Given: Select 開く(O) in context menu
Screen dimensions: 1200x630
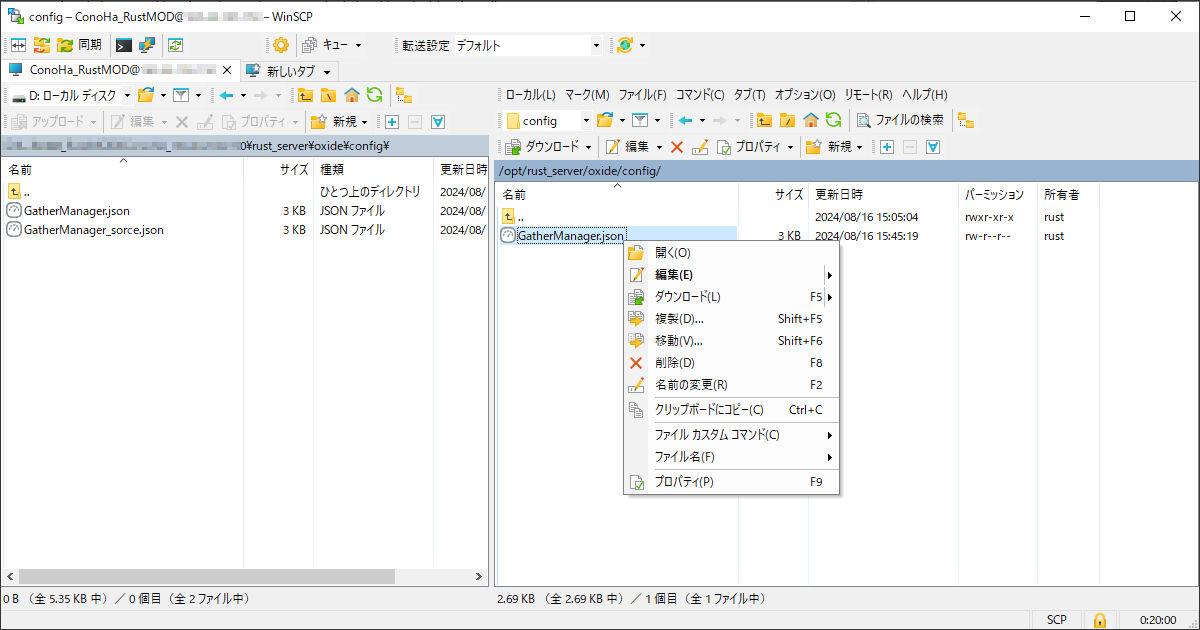Looking at the screenshot, I should (731, 253).
